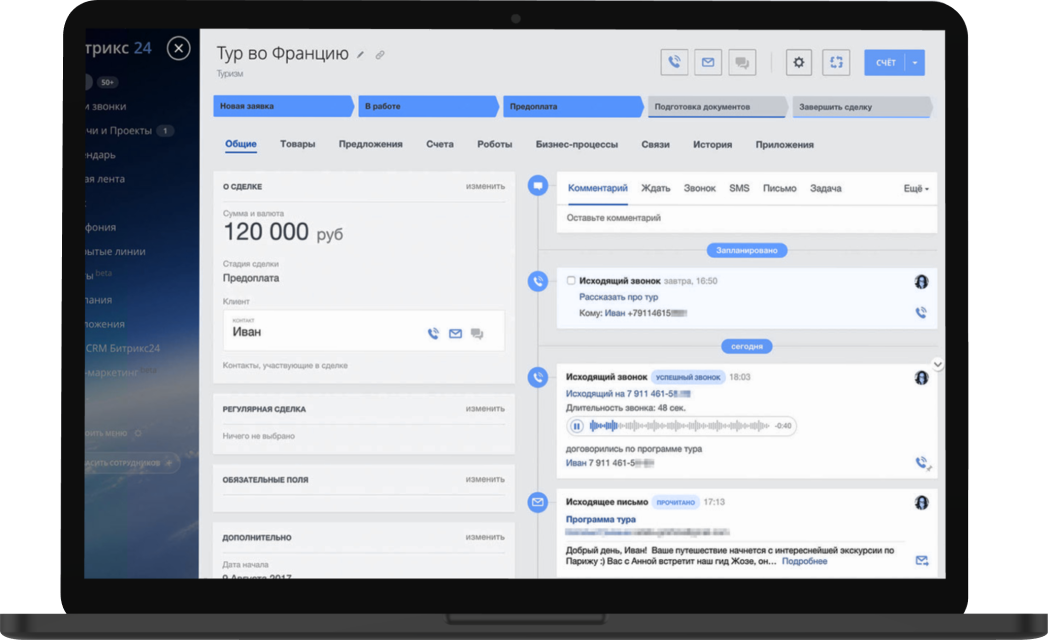Open the dropdown arrow next to СЧЁТ
The width and height of the screenshot is (1048, 640).
point(915,62)
